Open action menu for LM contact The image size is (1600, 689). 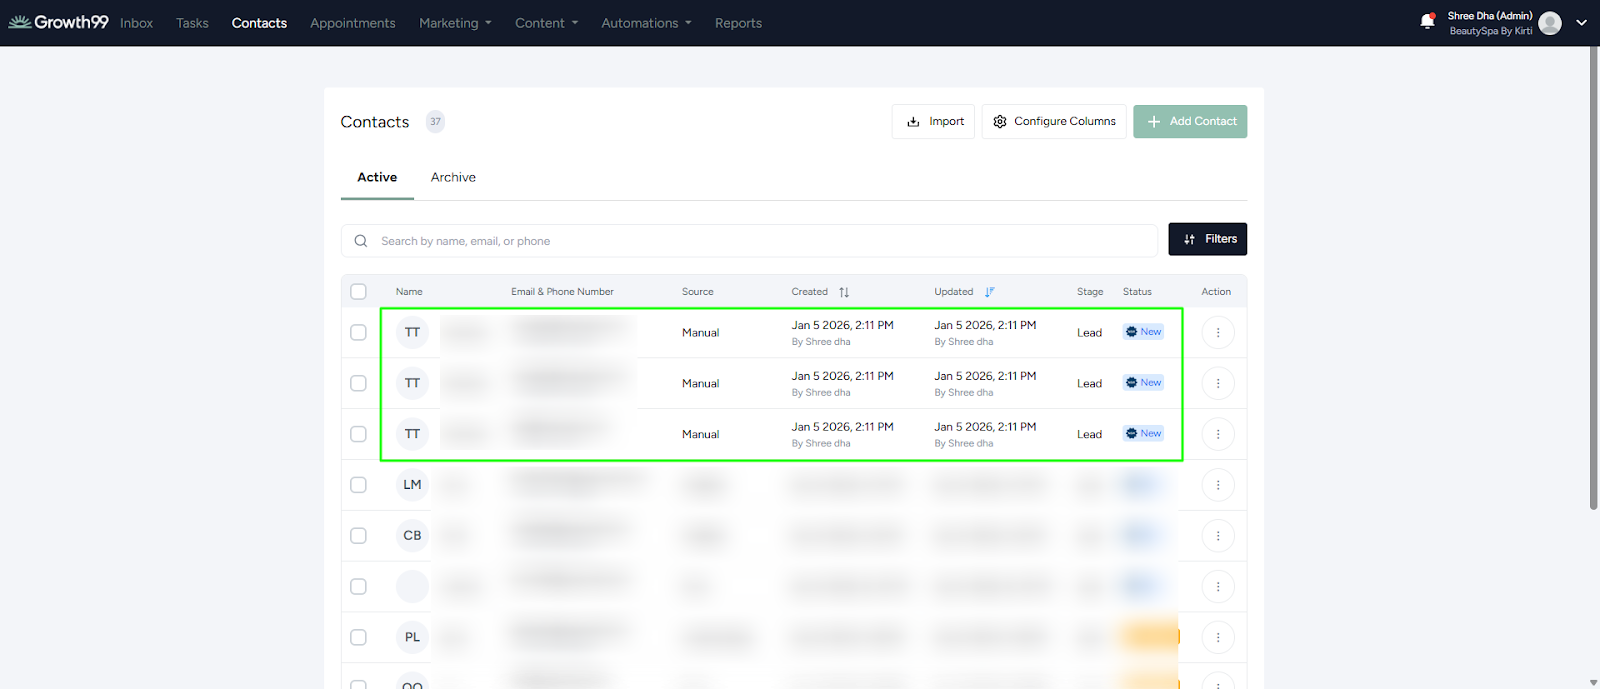tap(1217, 485)
